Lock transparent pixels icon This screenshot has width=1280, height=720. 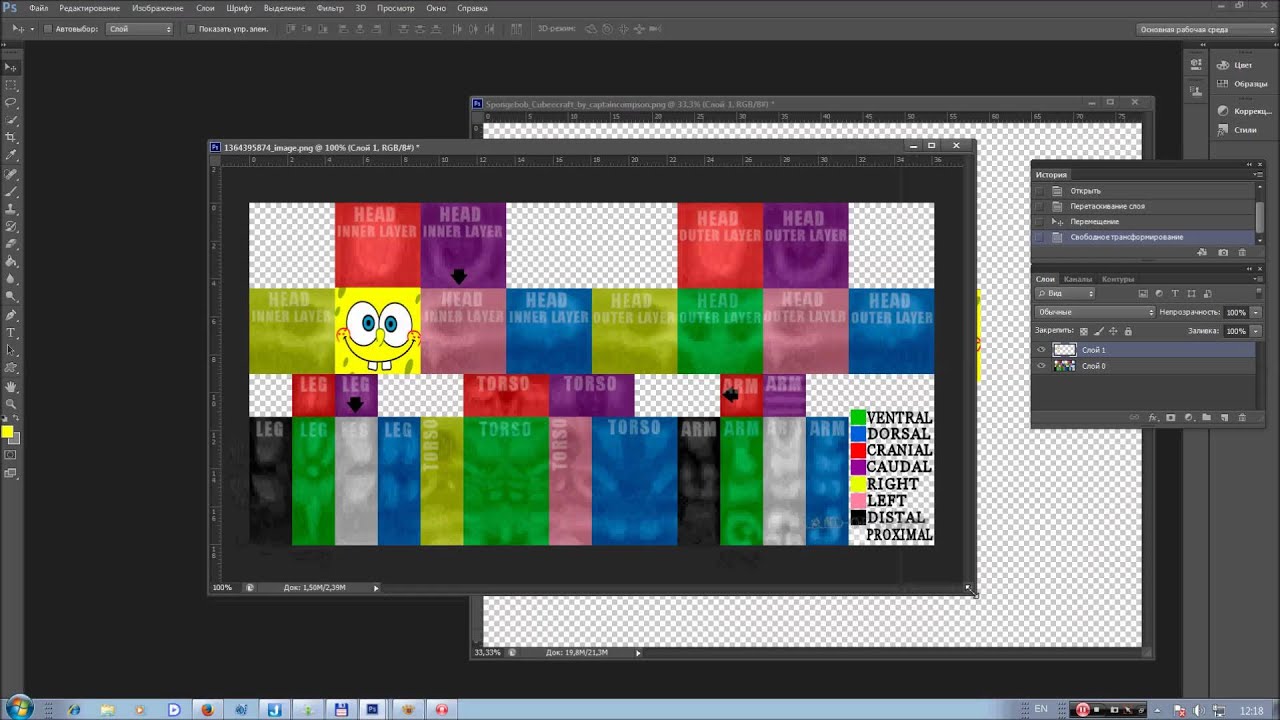pos(1083,331)
